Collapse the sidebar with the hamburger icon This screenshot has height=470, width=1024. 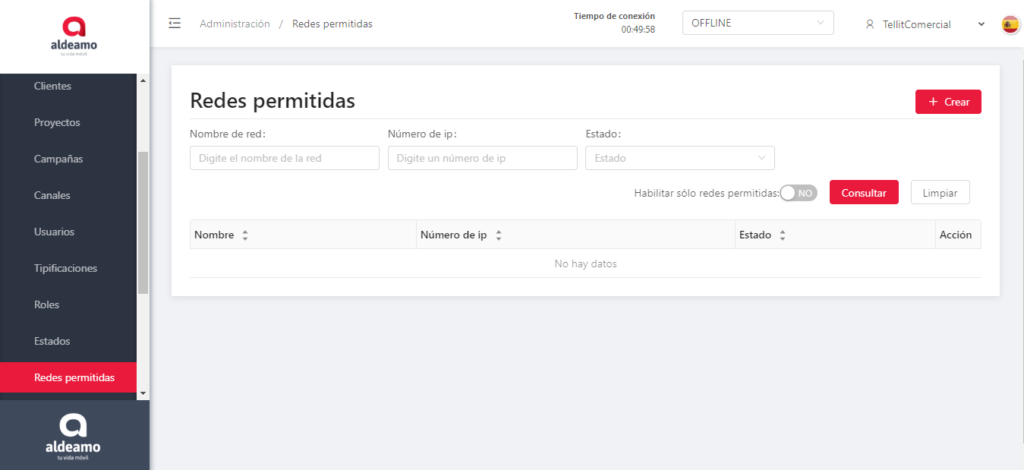click(x=175, y=24)
